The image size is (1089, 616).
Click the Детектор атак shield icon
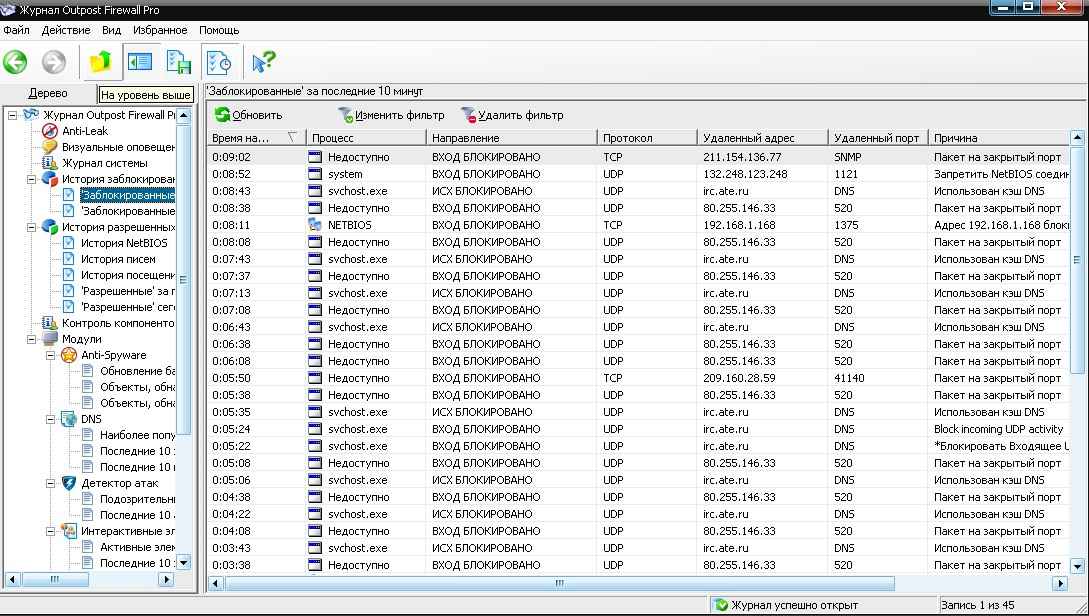tap(69, 483)
